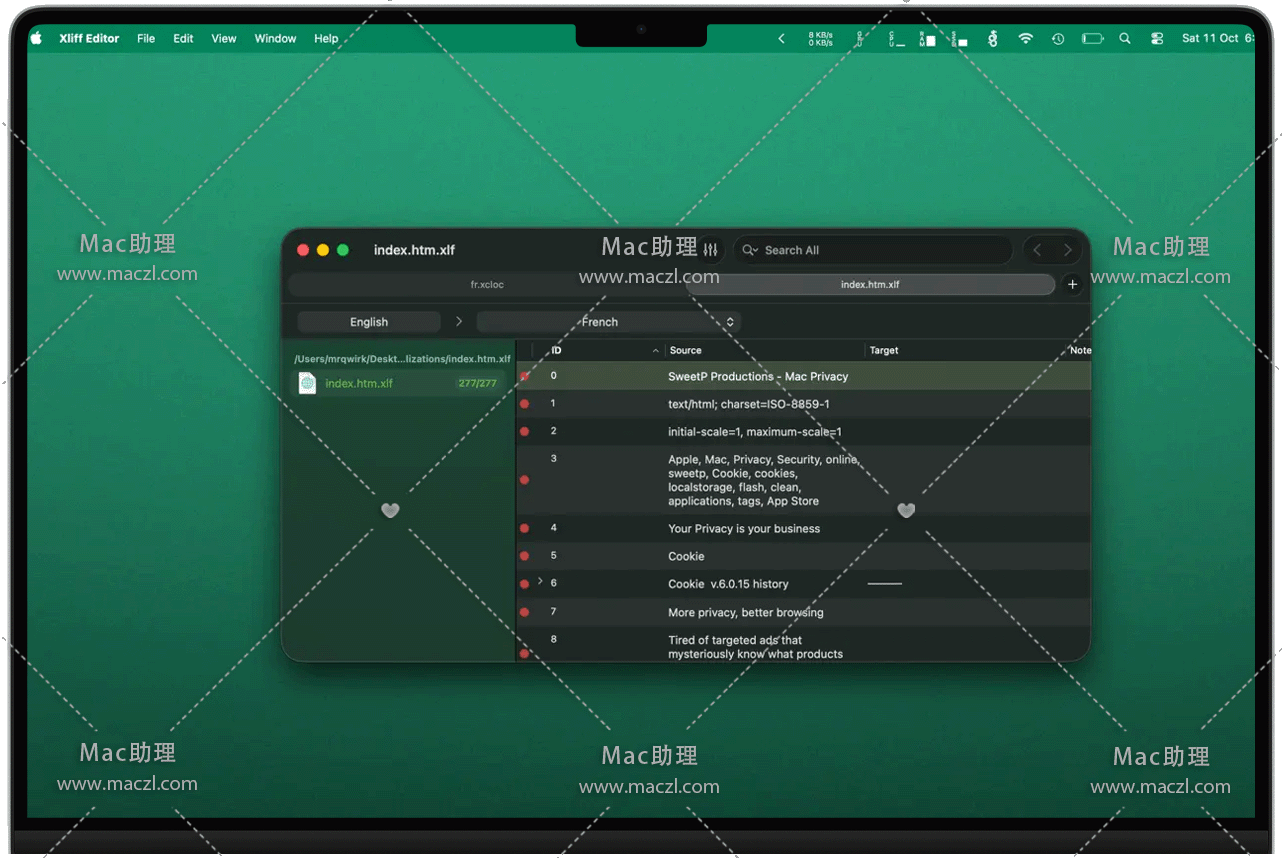Open the File menu
Image resolution: width=1282 pixels, height=858 pixels.
(146, 38)
